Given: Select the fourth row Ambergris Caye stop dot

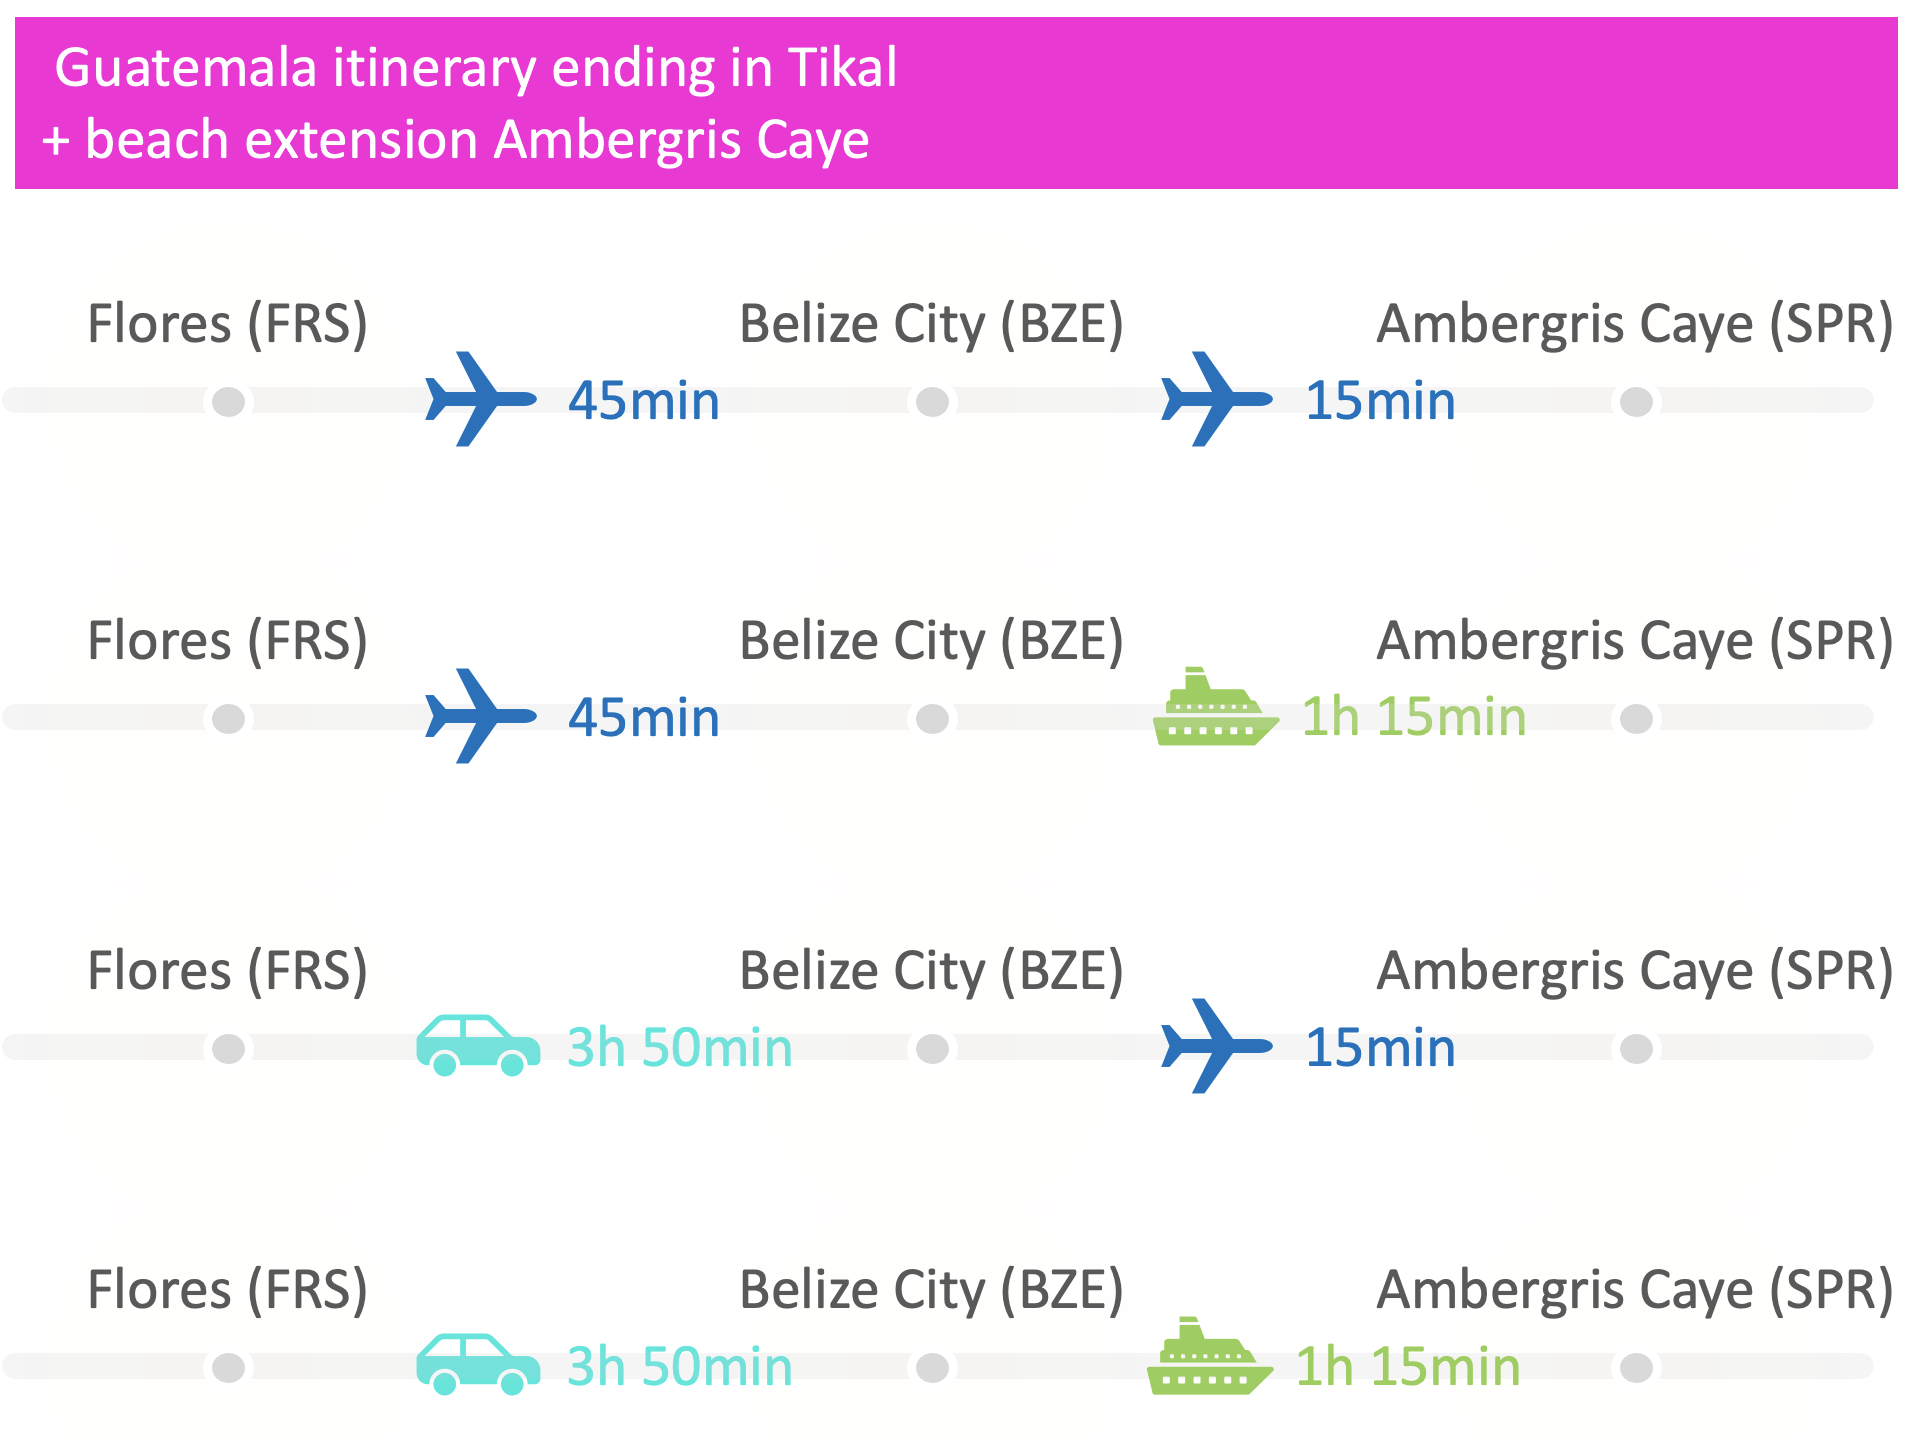Looking at the screenshot, I should [1636, 1367].
